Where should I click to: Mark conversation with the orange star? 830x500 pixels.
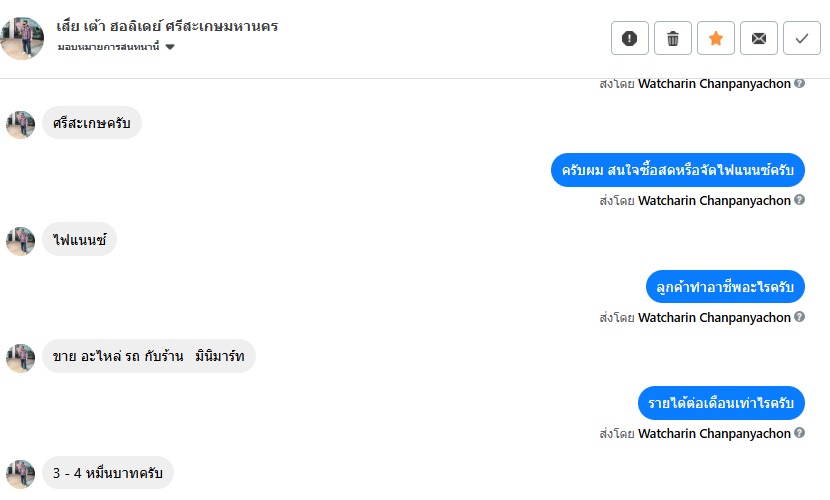pyautogui.click(x=716, y=38)
